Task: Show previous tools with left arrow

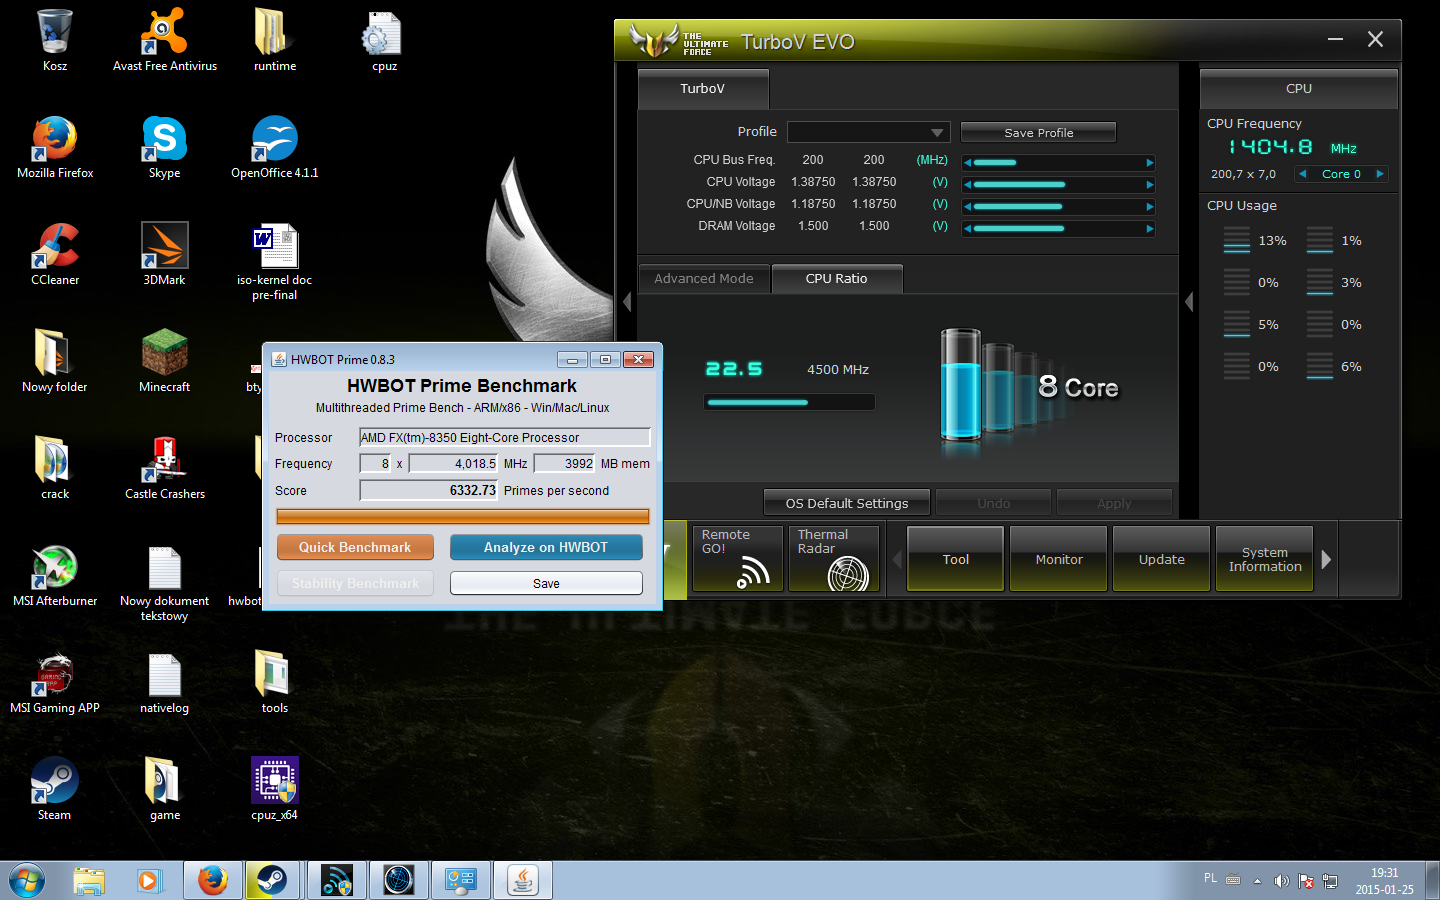Action: click(897, 559)
